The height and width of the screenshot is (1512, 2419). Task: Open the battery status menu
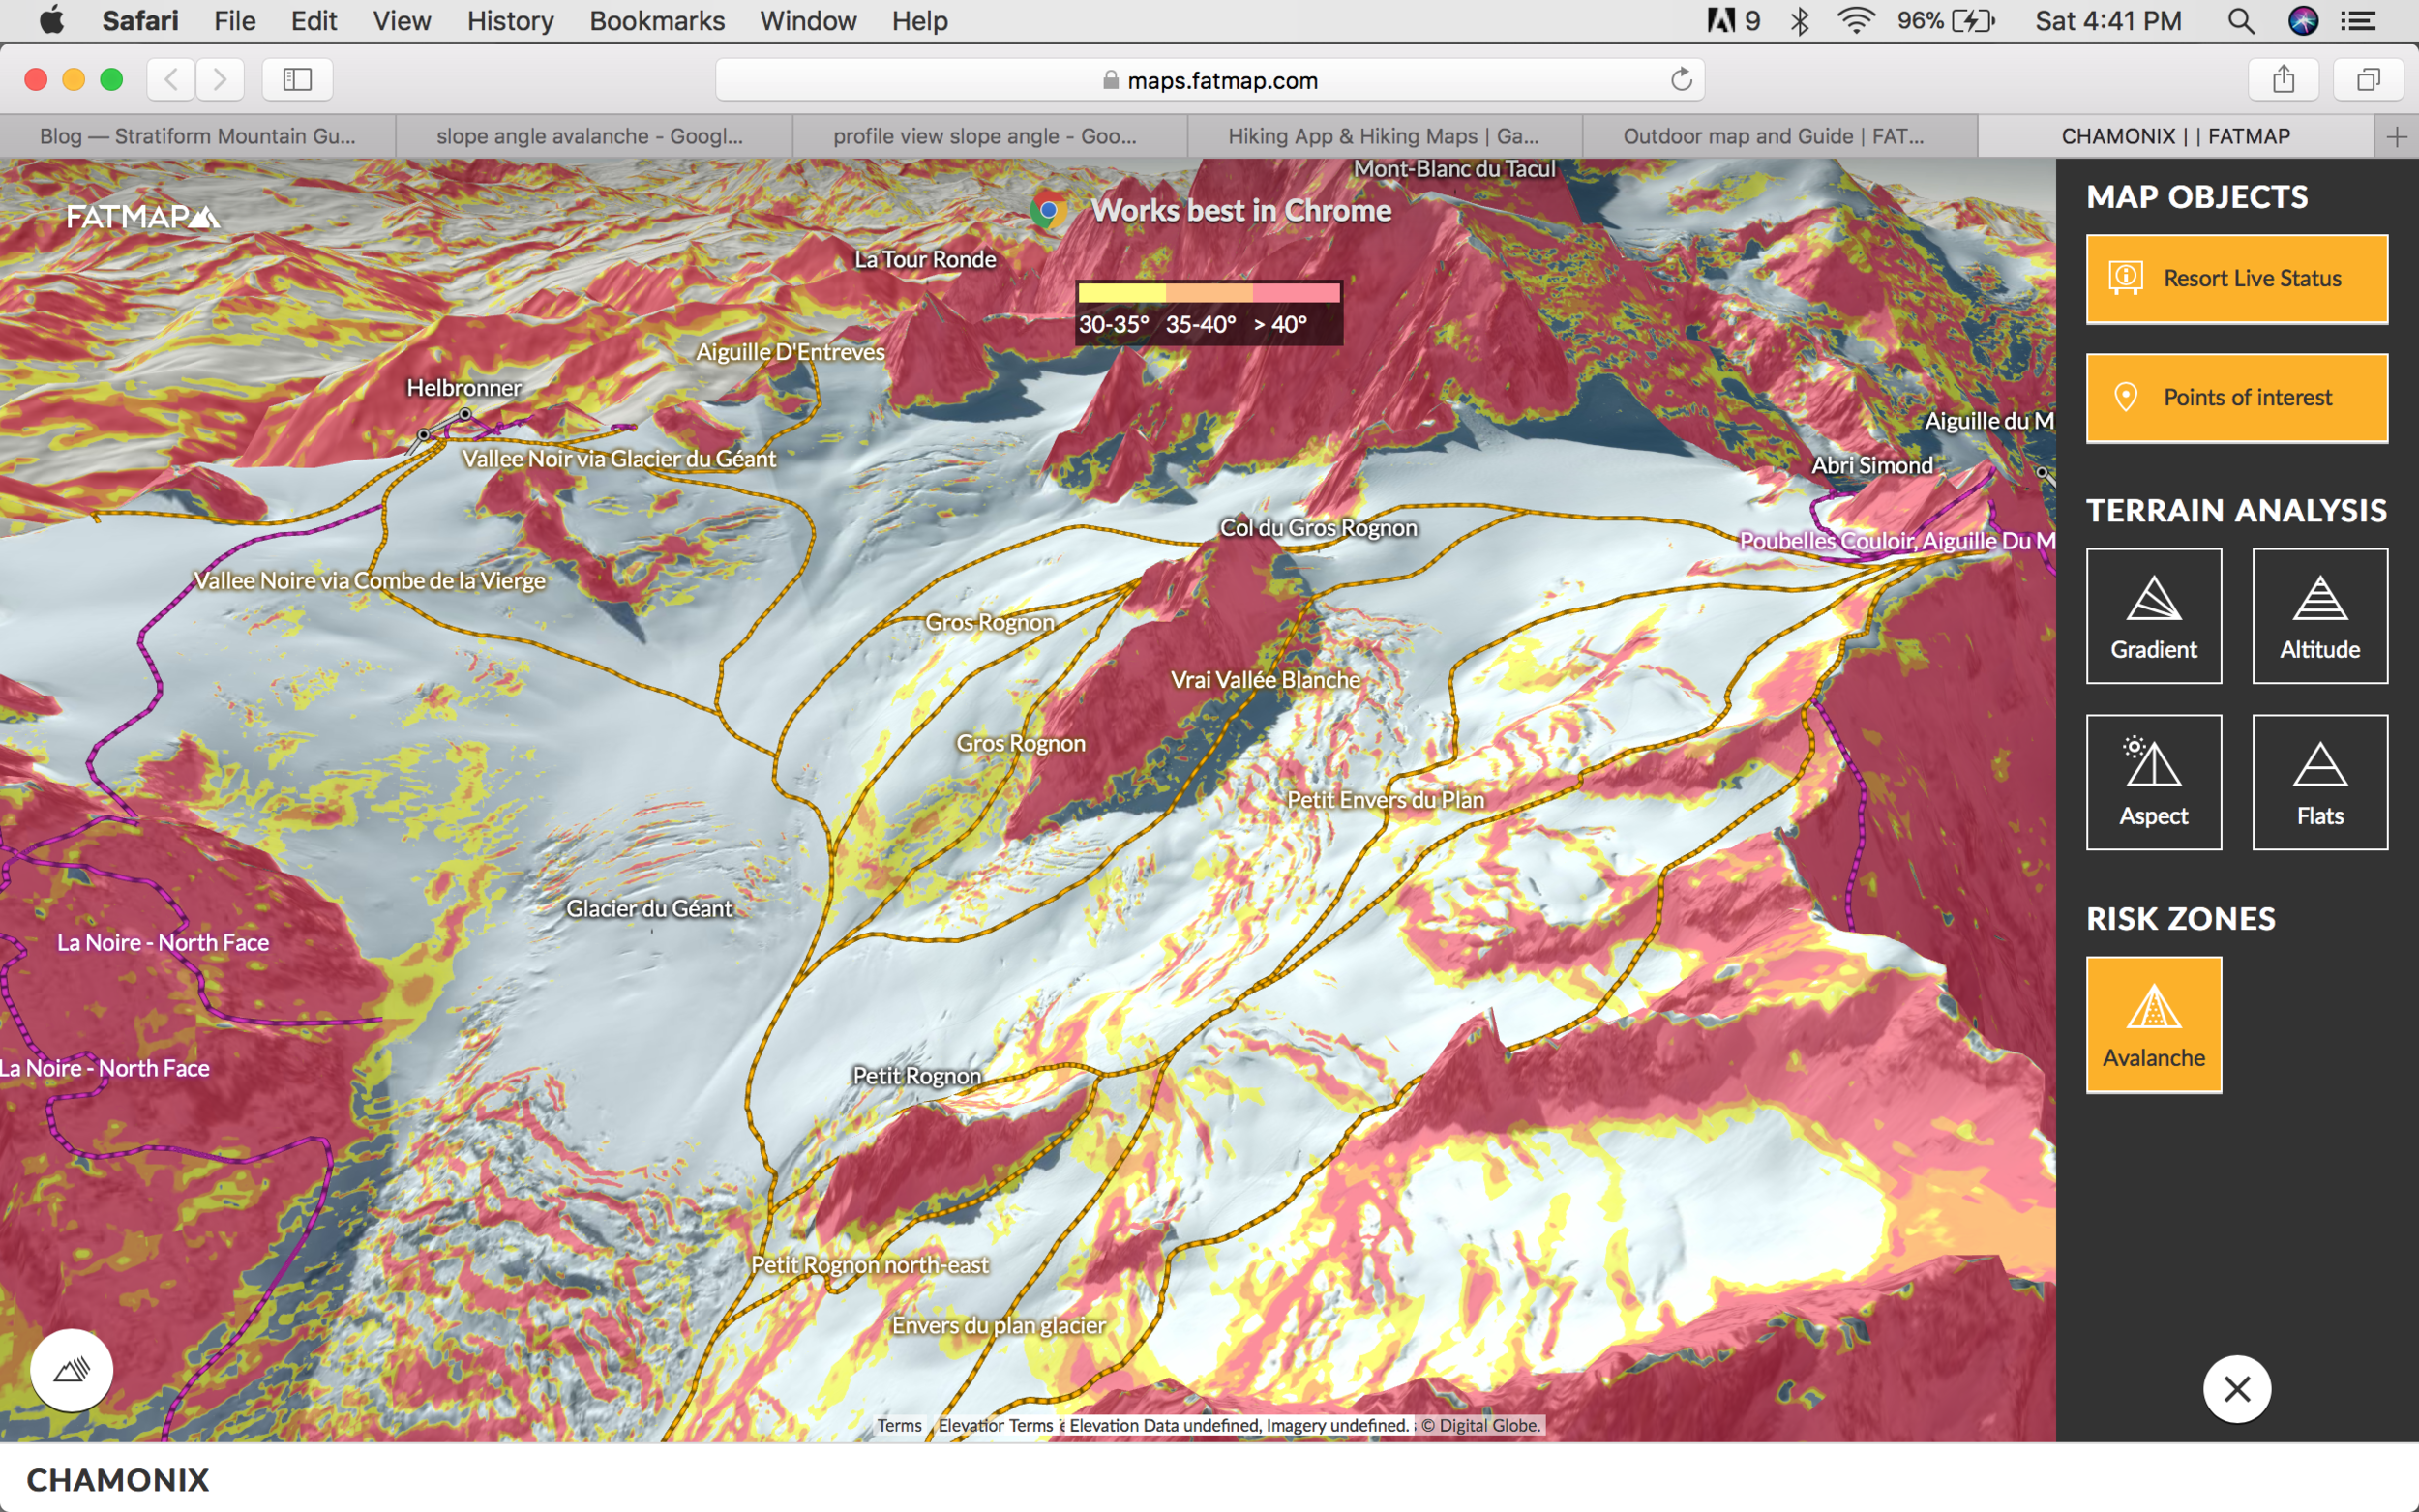point(1946,21)
